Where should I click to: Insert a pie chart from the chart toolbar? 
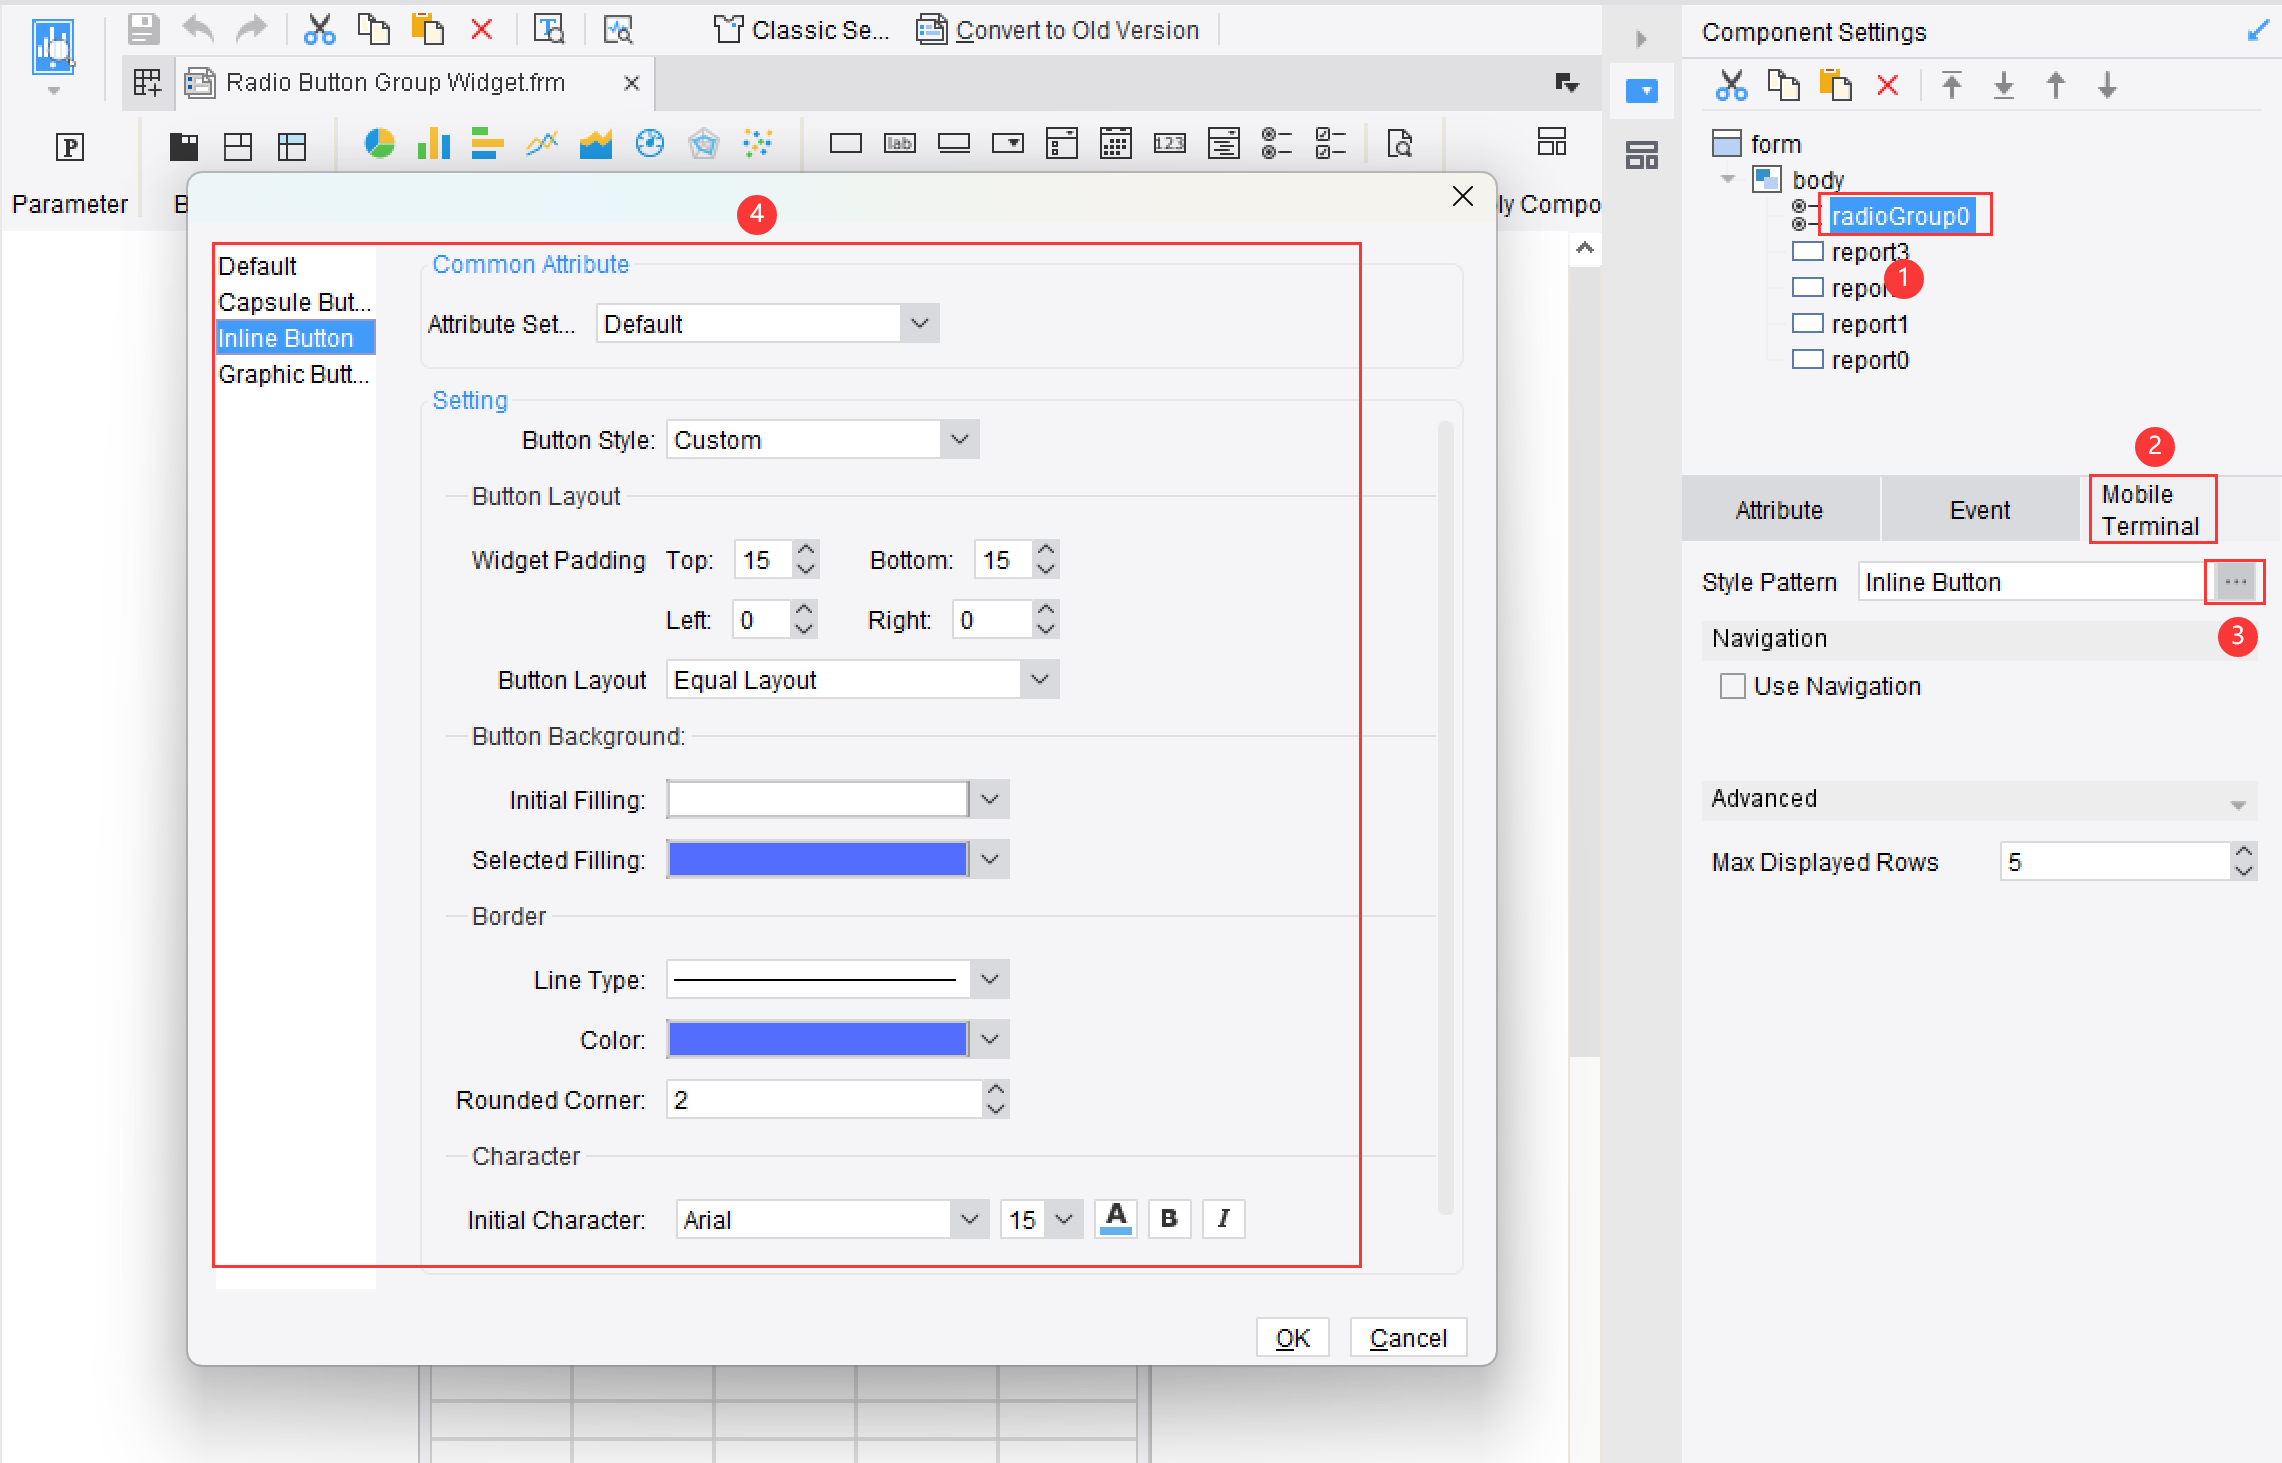[379, 143]
